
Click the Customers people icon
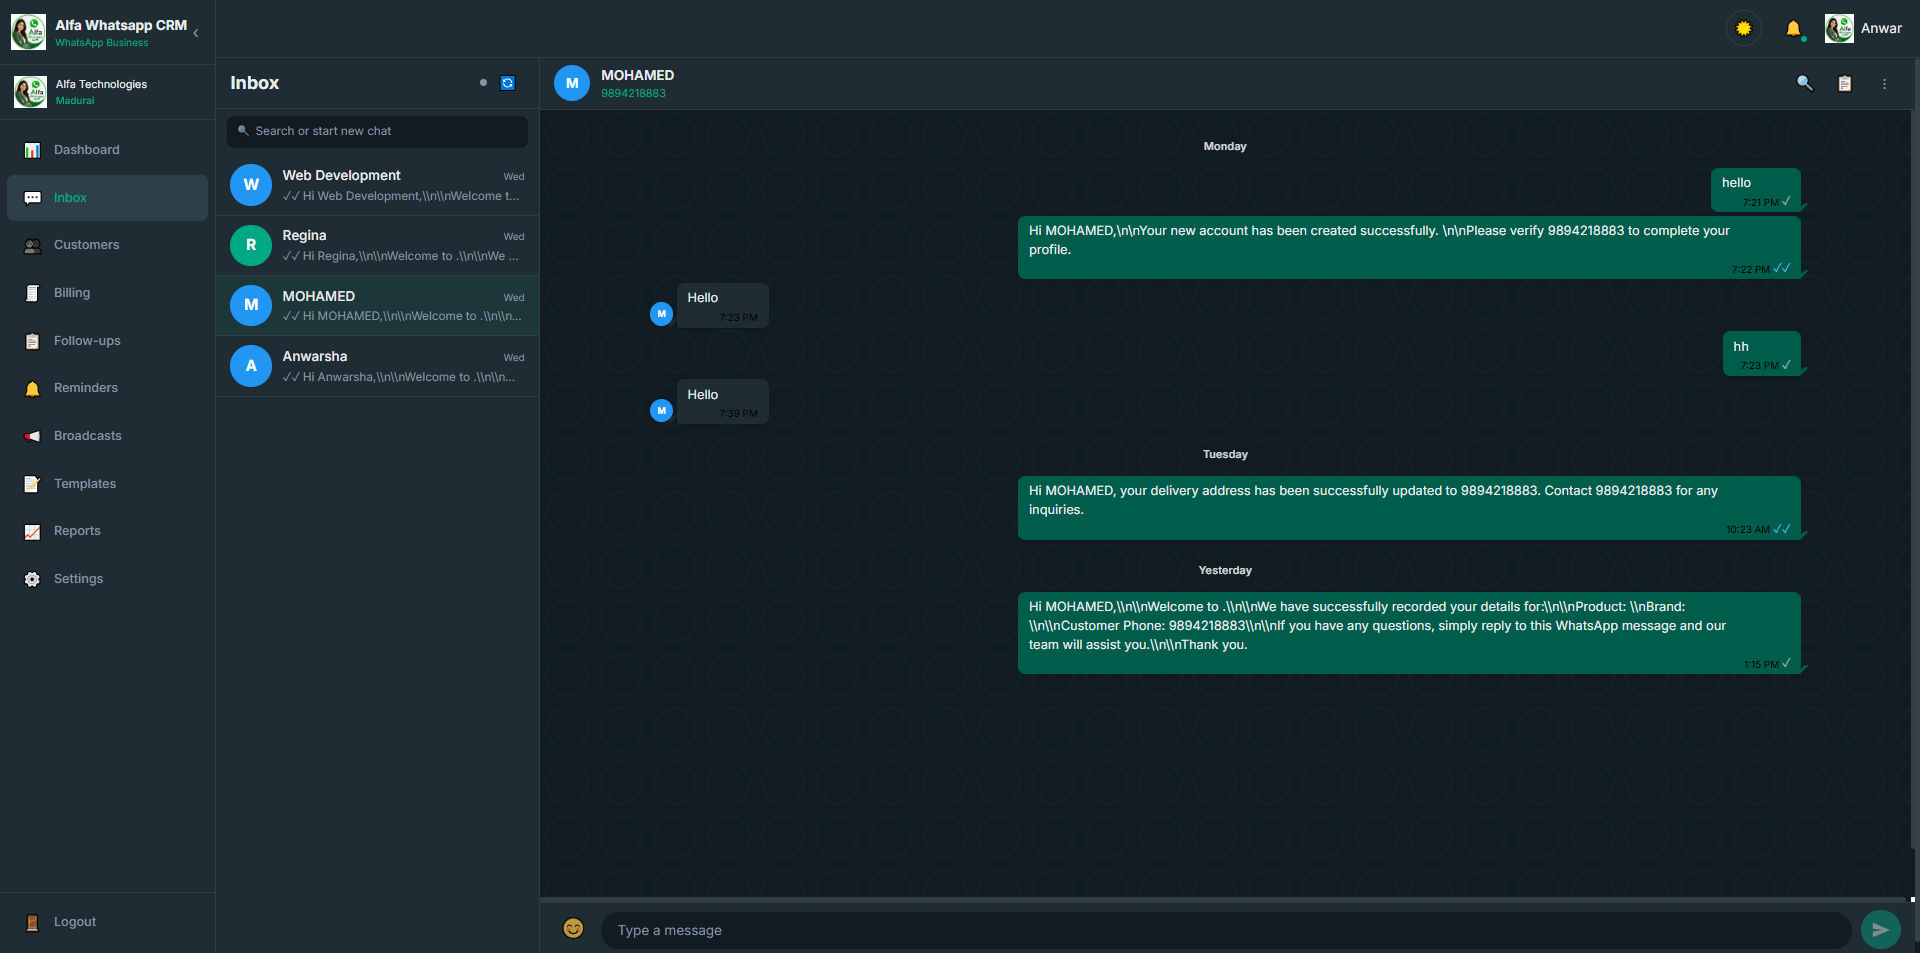[x=32, y=246]
